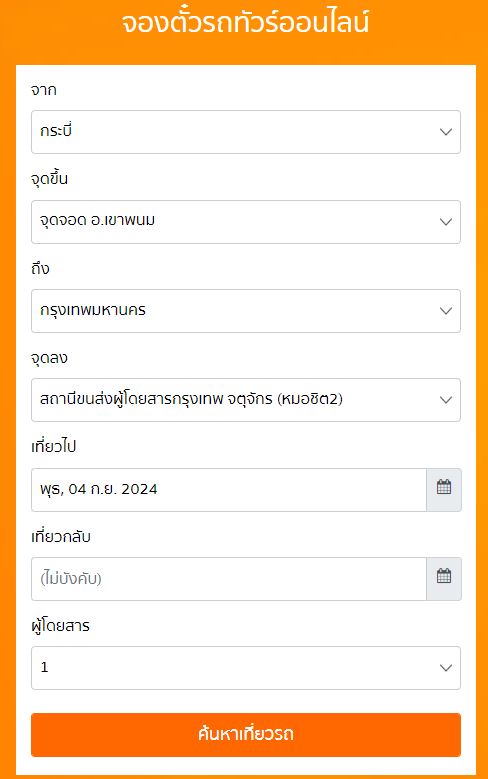488x779 pixels.
Task: Click the ค้นหาเที่ยวรถ search button
Action: click(x=246, y=735)
